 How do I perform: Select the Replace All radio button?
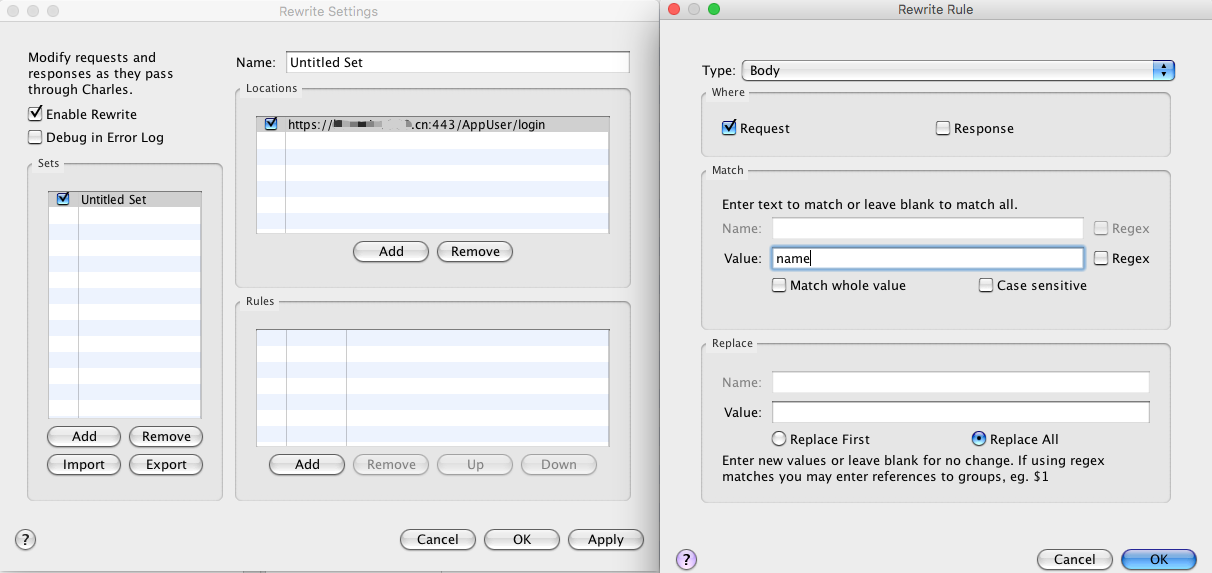(979, 439)
